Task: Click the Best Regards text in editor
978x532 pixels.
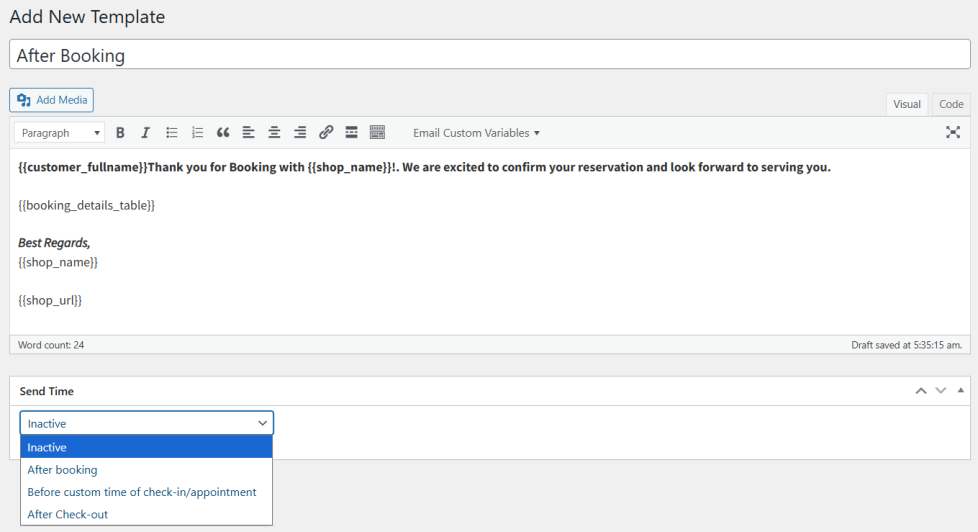Action: 54,243
